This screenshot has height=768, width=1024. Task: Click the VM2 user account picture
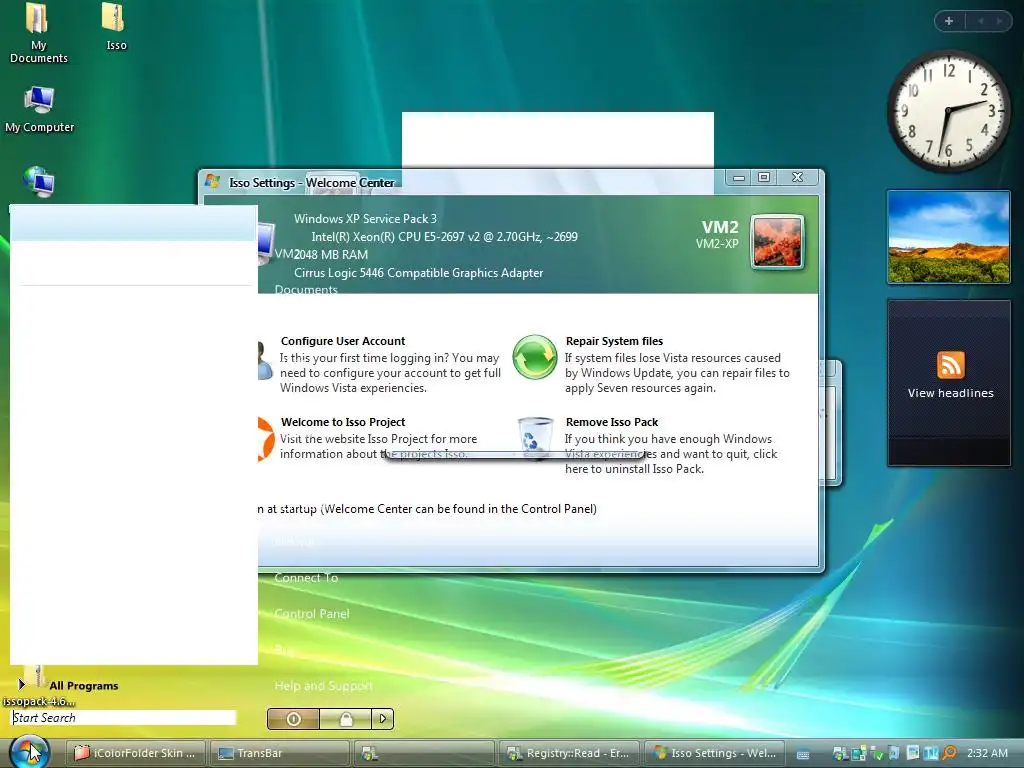(x=777, y=242)
